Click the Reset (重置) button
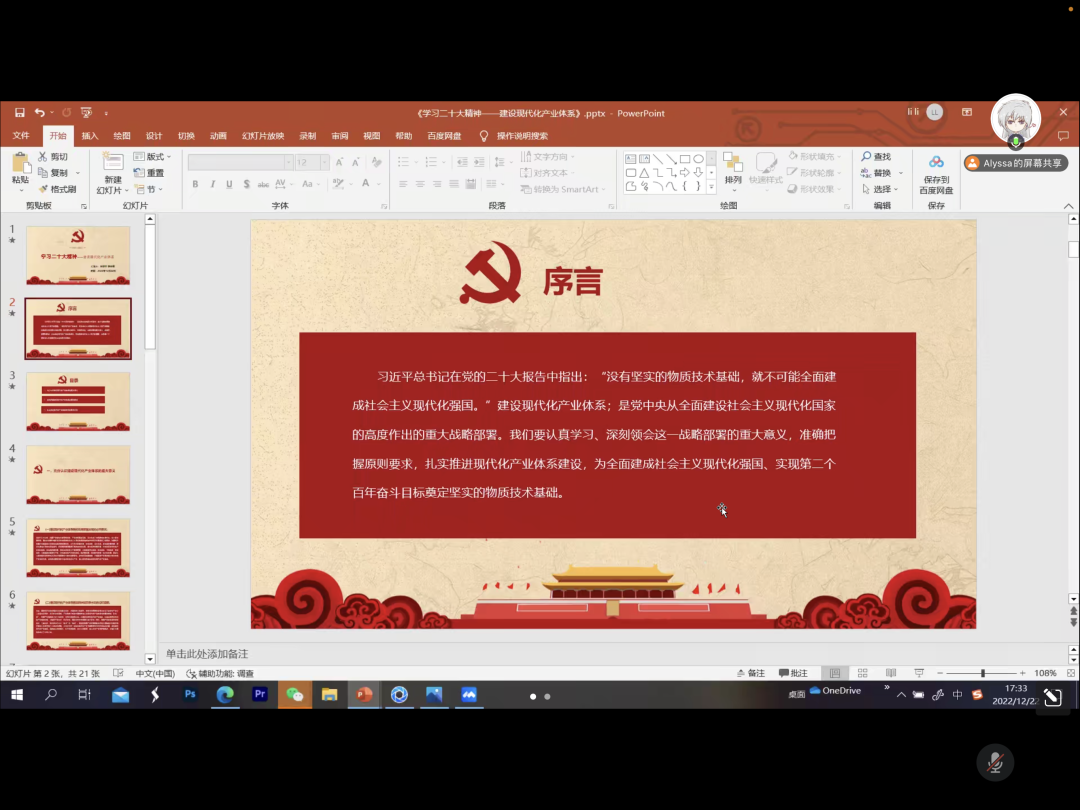This screenshot has width=1080, height=810. coord(149,173)
